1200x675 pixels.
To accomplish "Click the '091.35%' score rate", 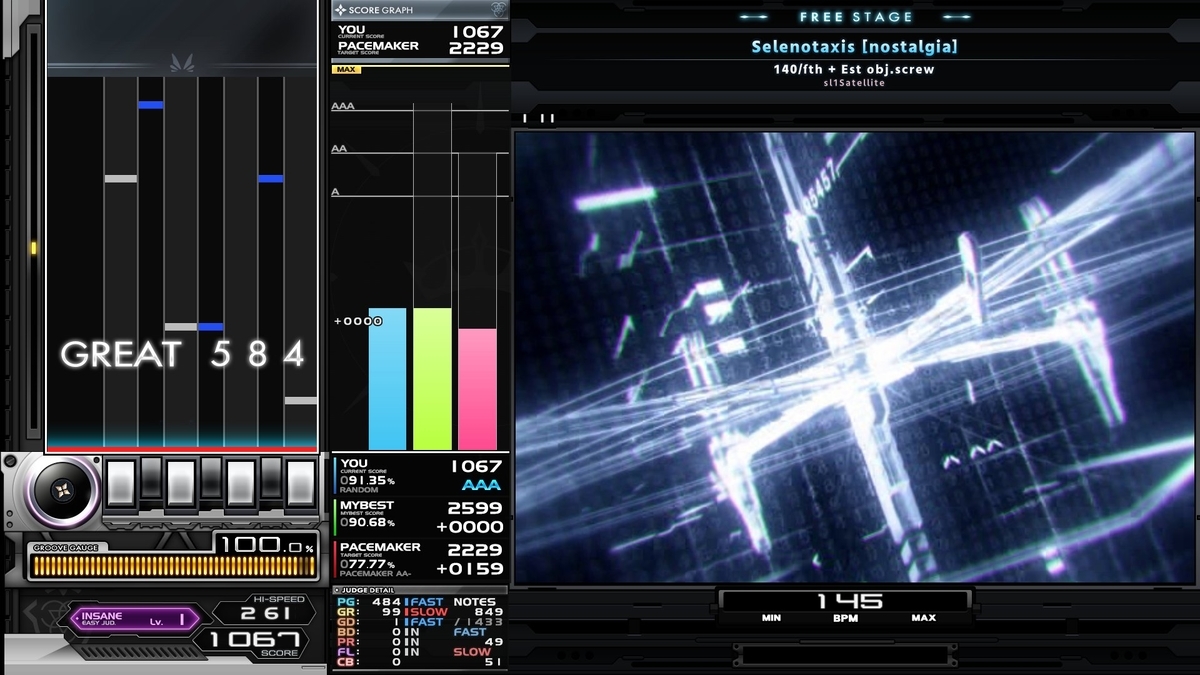I will pos(367,480).
